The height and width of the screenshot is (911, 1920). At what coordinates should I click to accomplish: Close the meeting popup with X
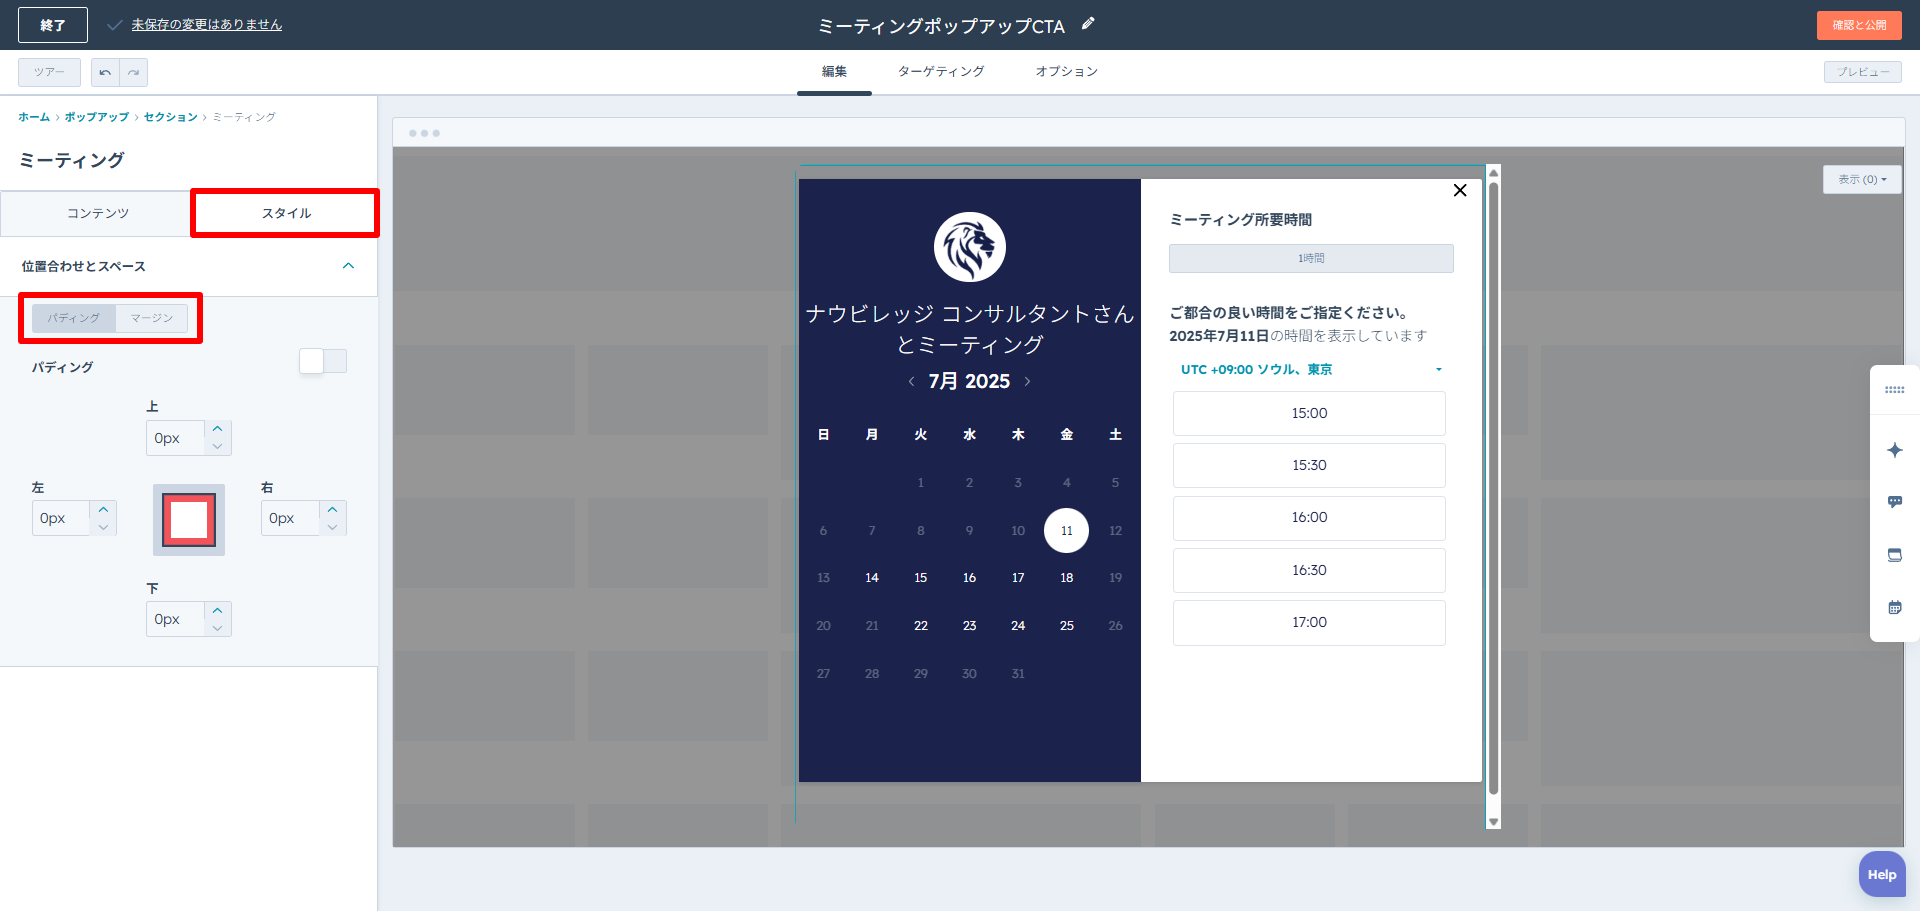coord(1459,190)
